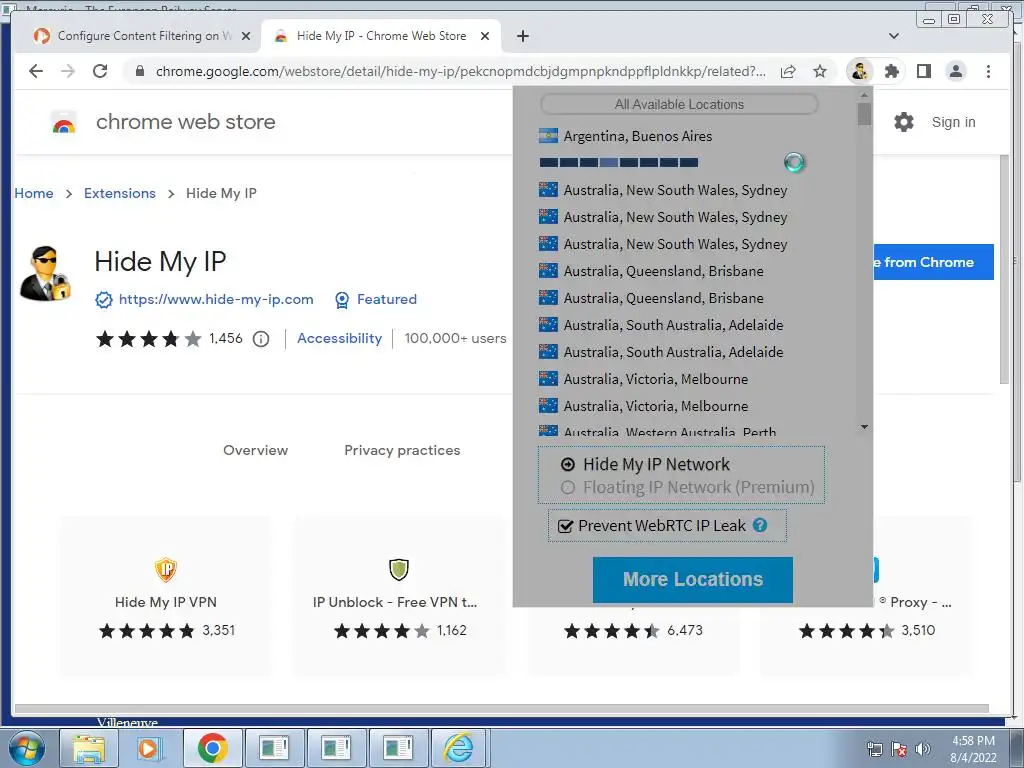Open the Chrome three-dot menu
Viewport: 1024px width, 768px height.
988,71
